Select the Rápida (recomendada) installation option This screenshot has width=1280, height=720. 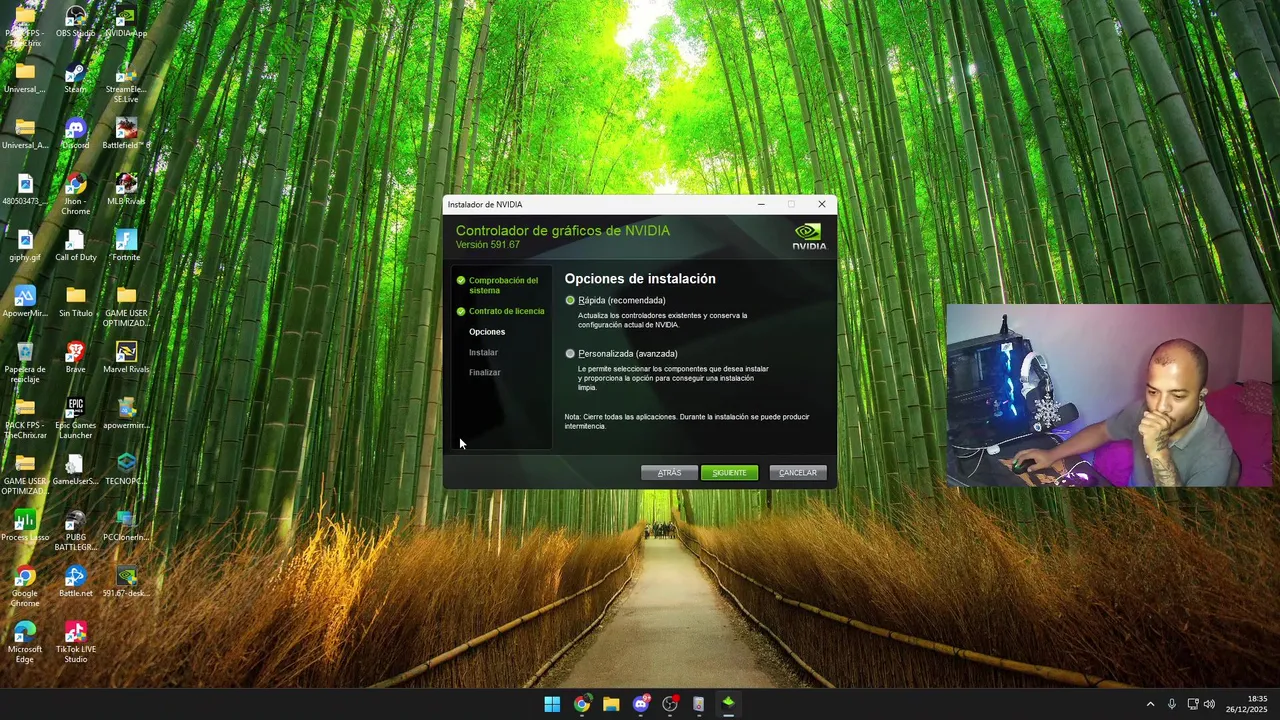coord(570,300)
